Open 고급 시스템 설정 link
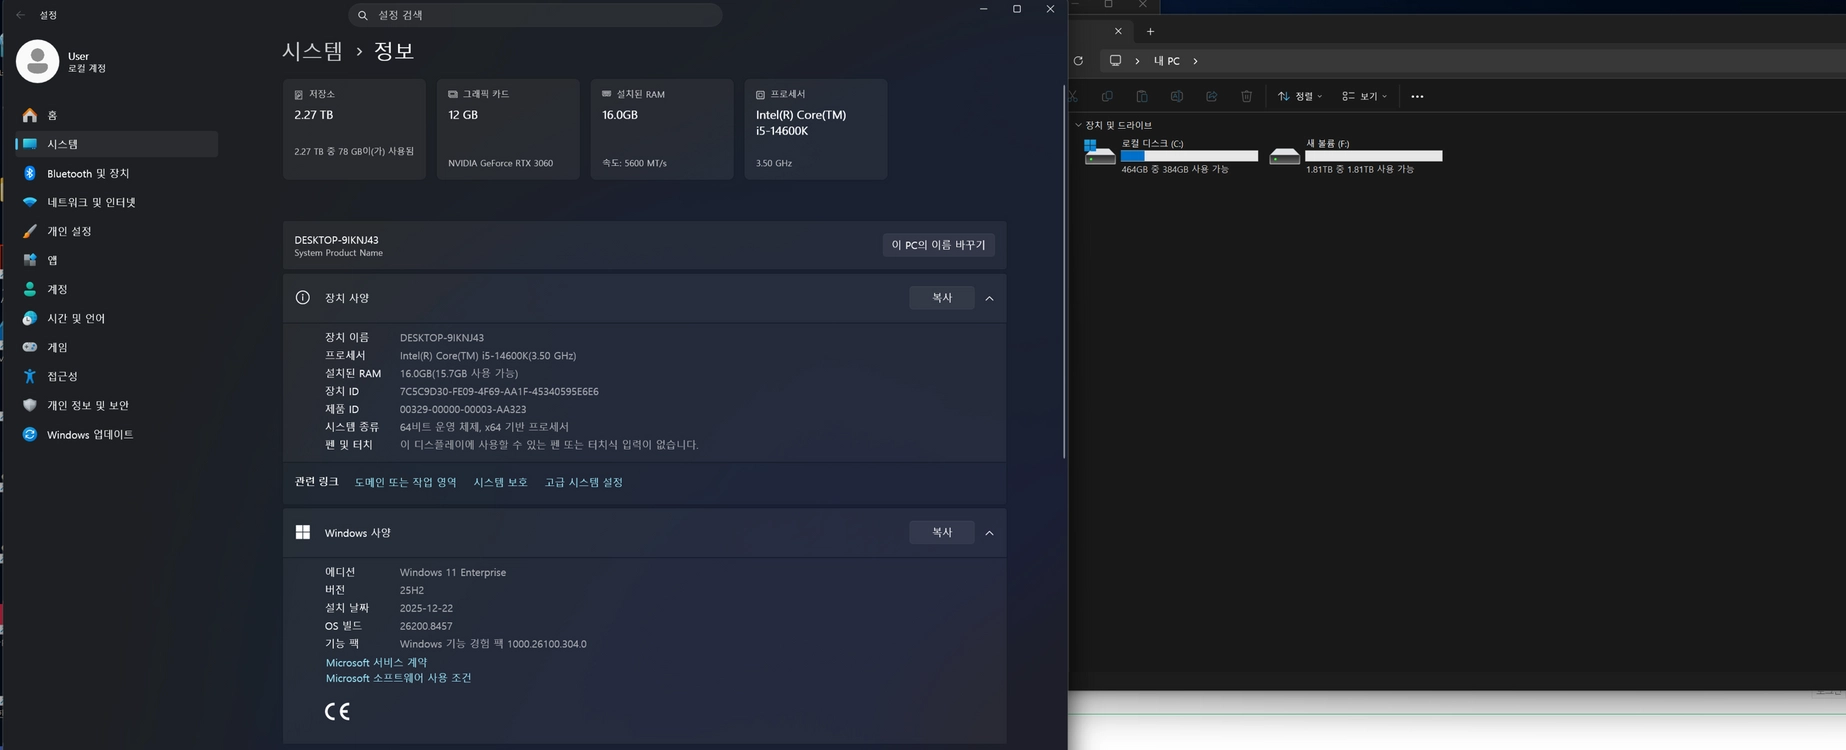1846x750 pixels. pyautogui.click(x=584, y=482)
